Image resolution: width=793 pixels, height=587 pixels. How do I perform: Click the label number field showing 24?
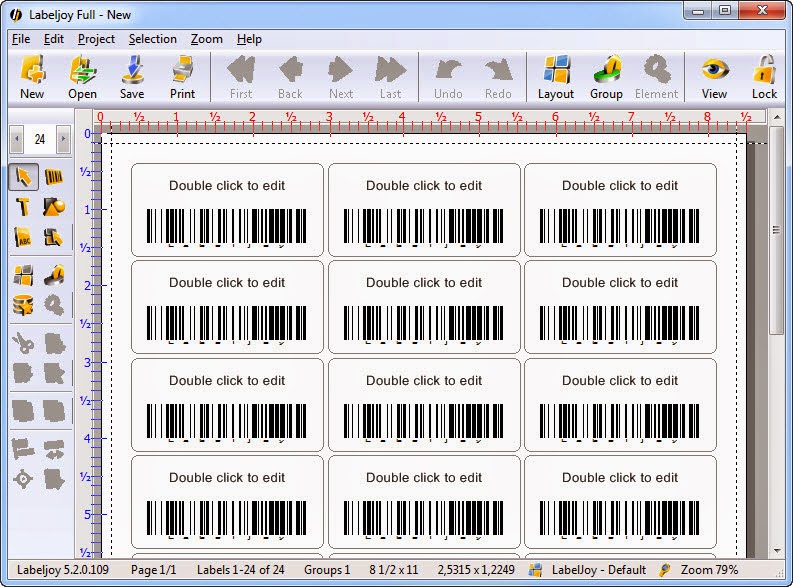40,139
